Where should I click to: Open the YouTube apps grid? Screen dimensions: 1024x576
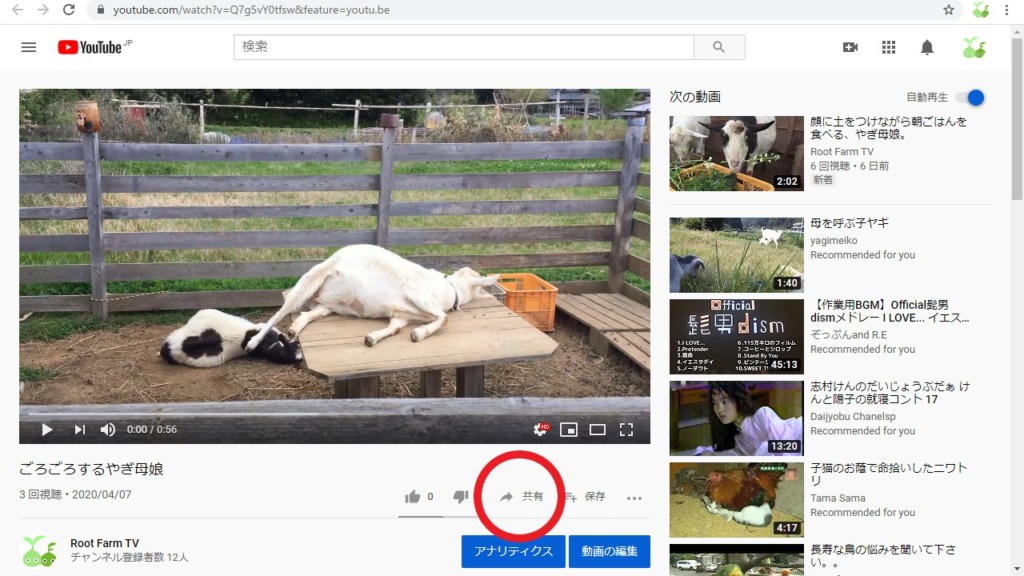click(x=888, y=47)
